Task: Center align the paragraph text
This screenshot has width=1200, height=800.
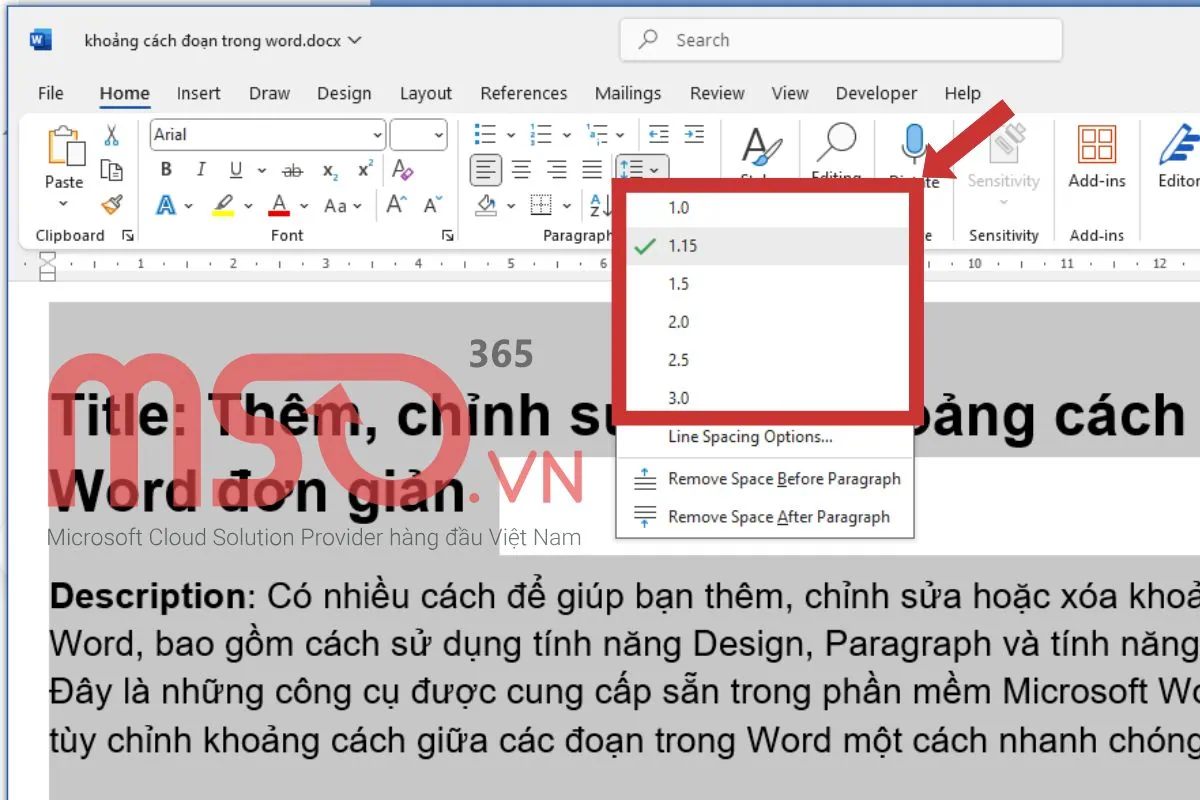Action: point(521,170)
